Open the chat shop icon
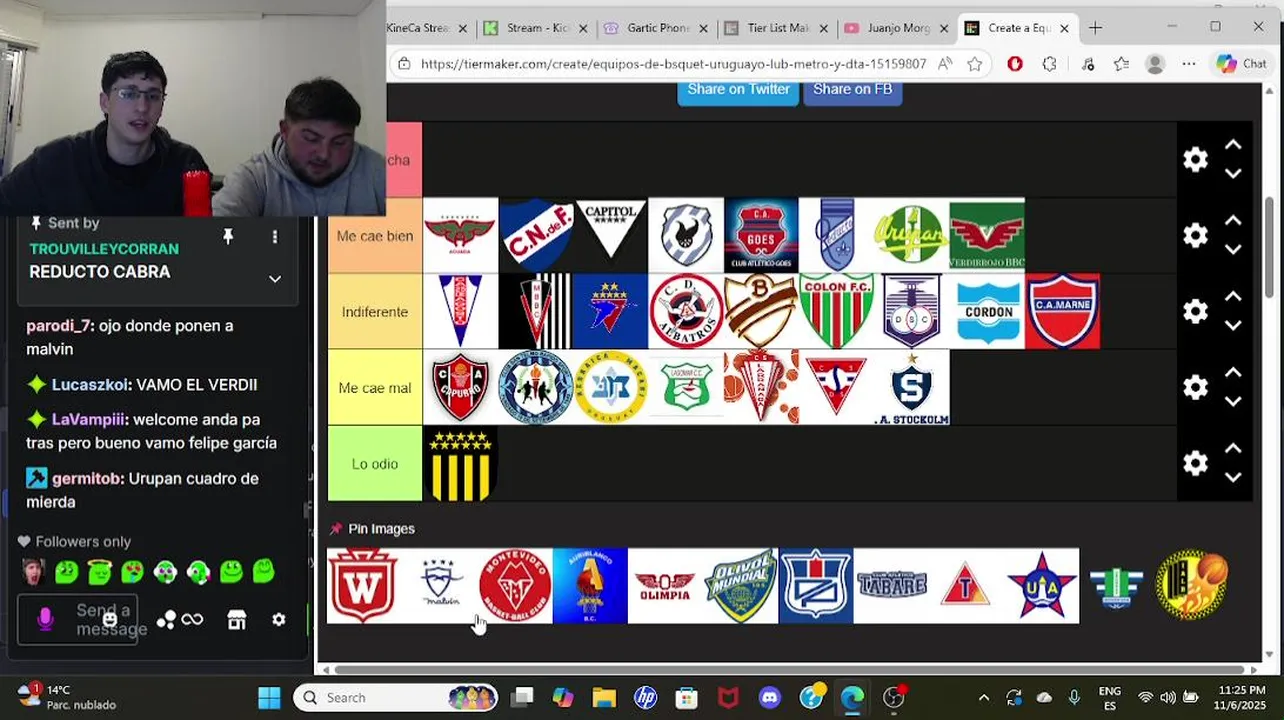 click(237, 620)
